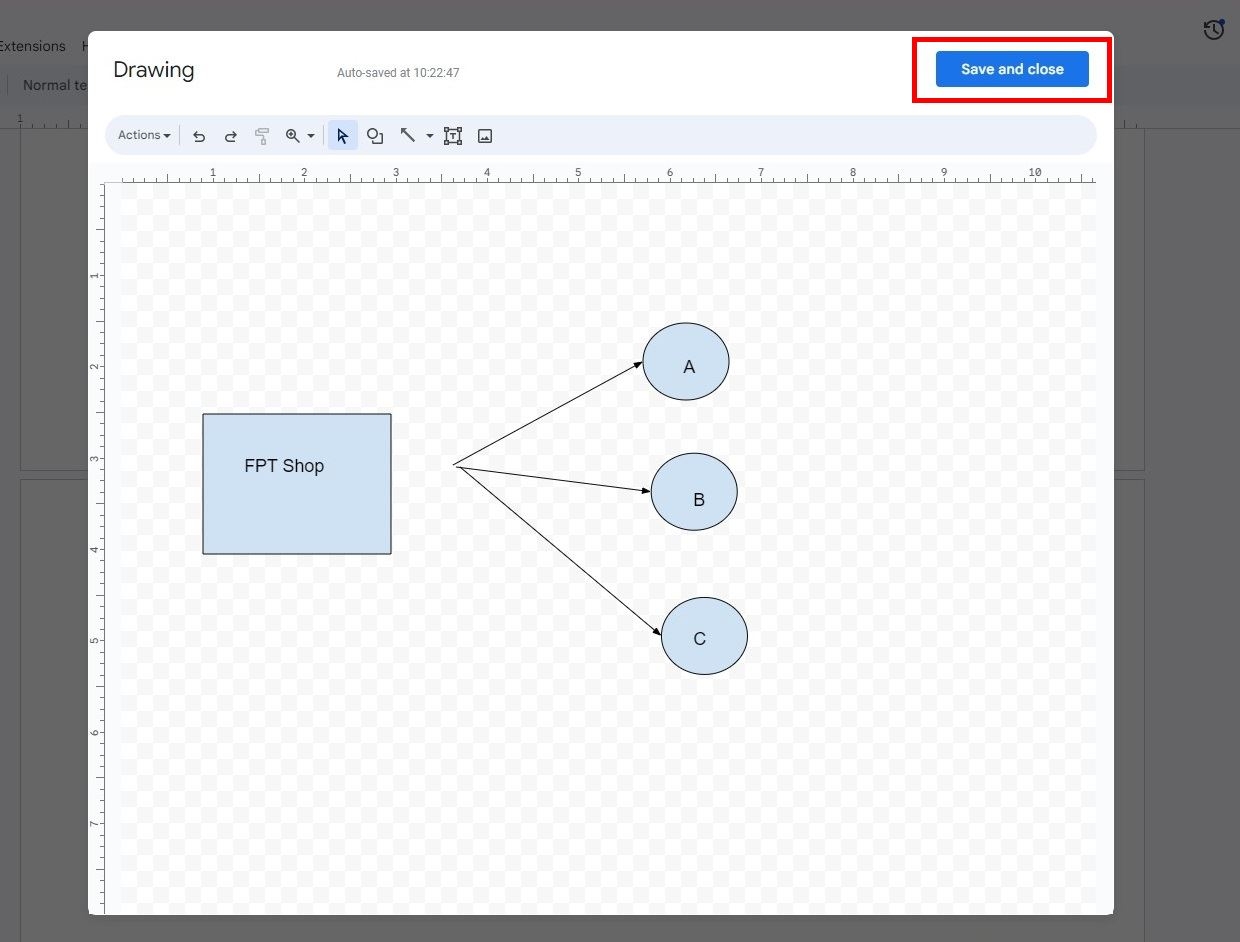
Task: Select circle C on the canvas
Action: point(704,636)
